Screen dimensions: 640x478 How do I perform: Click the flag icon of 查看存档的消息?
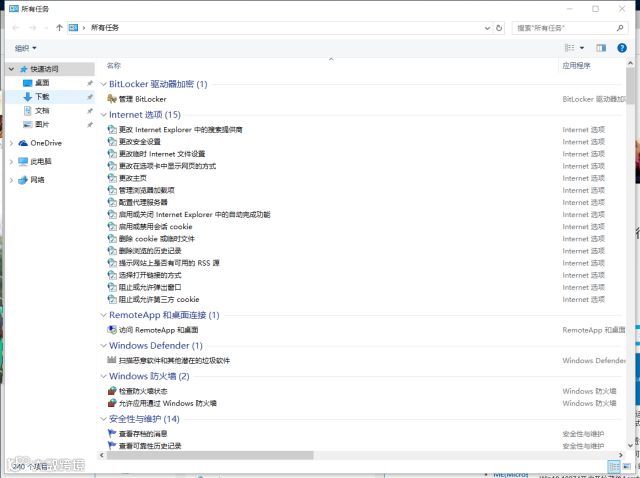(x=112, y=433)
